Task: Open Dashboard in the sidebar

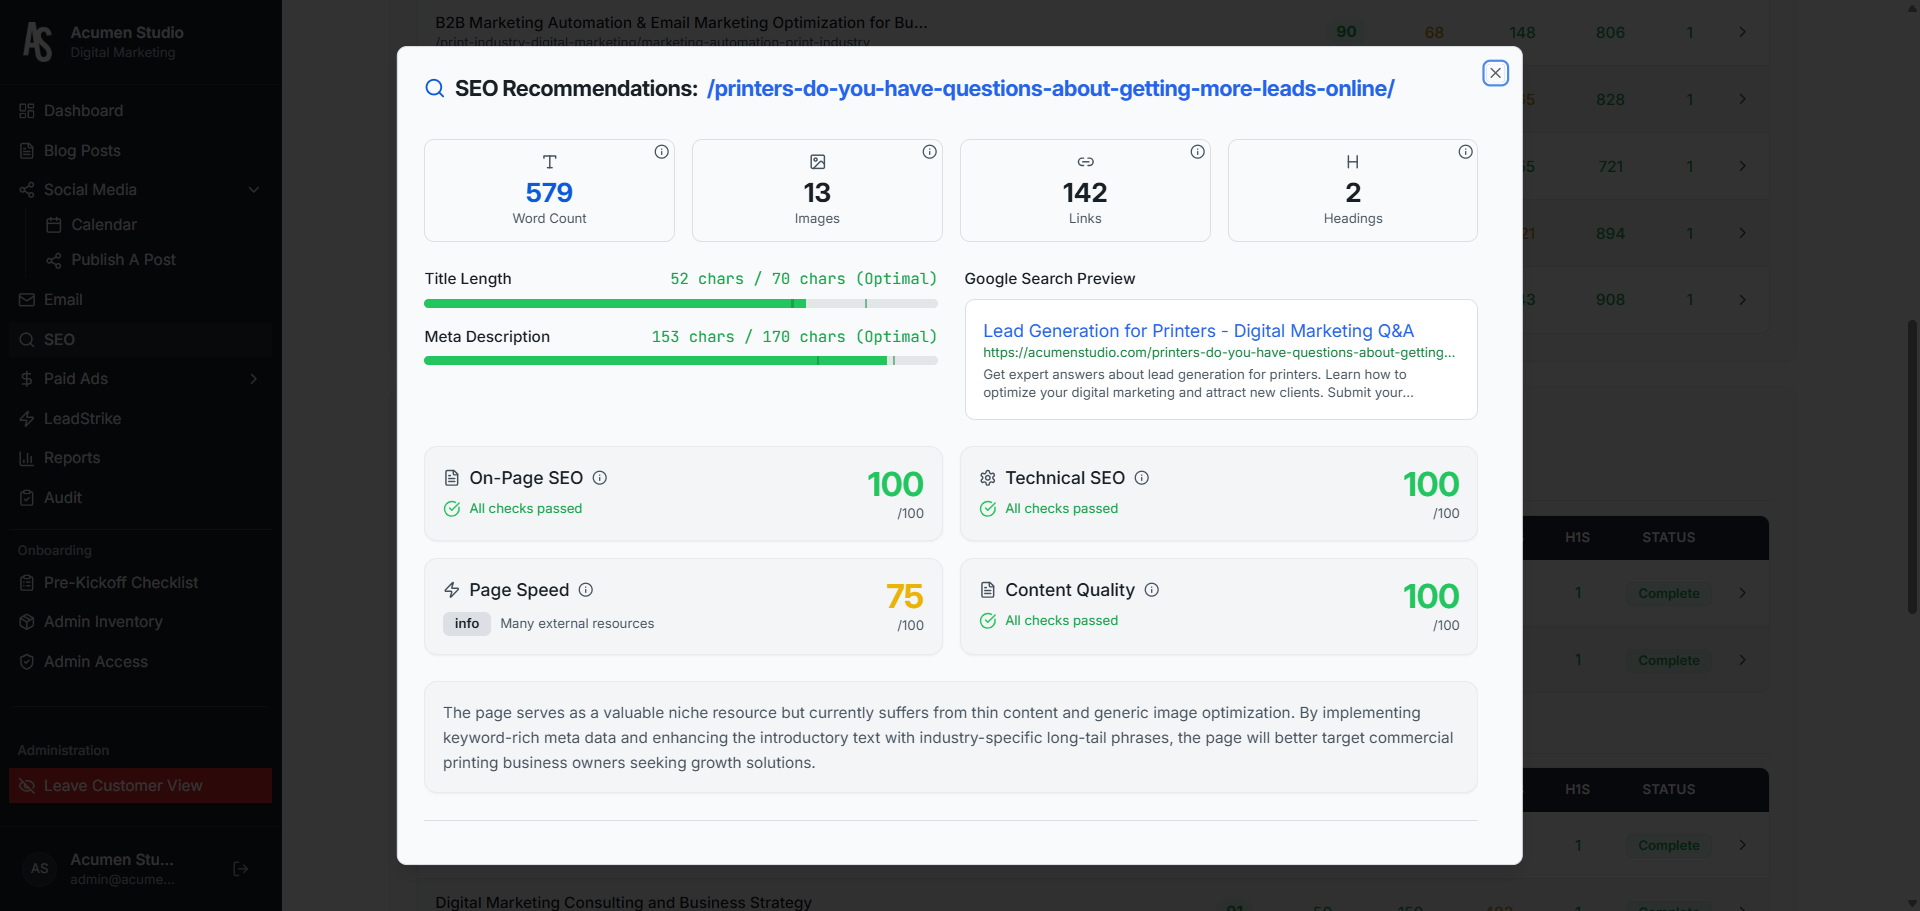Action: [x=140, y=111]
